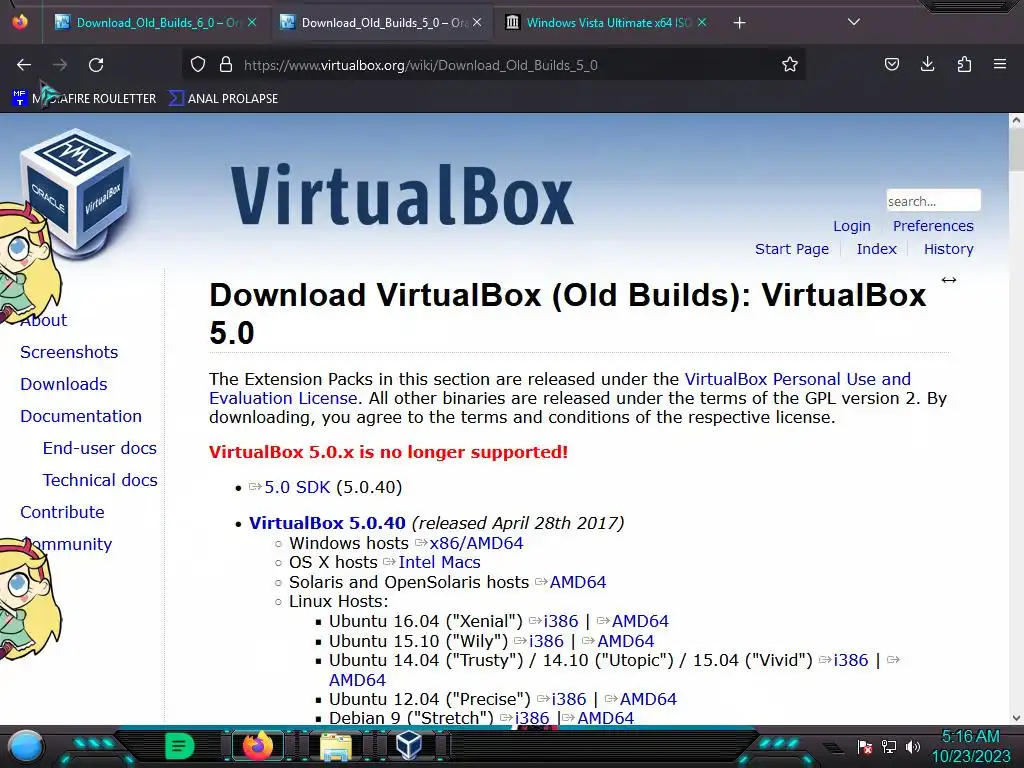This screenshot has height=768, width=1024.
Task: Download Ubuntu 14.04 Trusty i386 package
Action: point(851,660)
